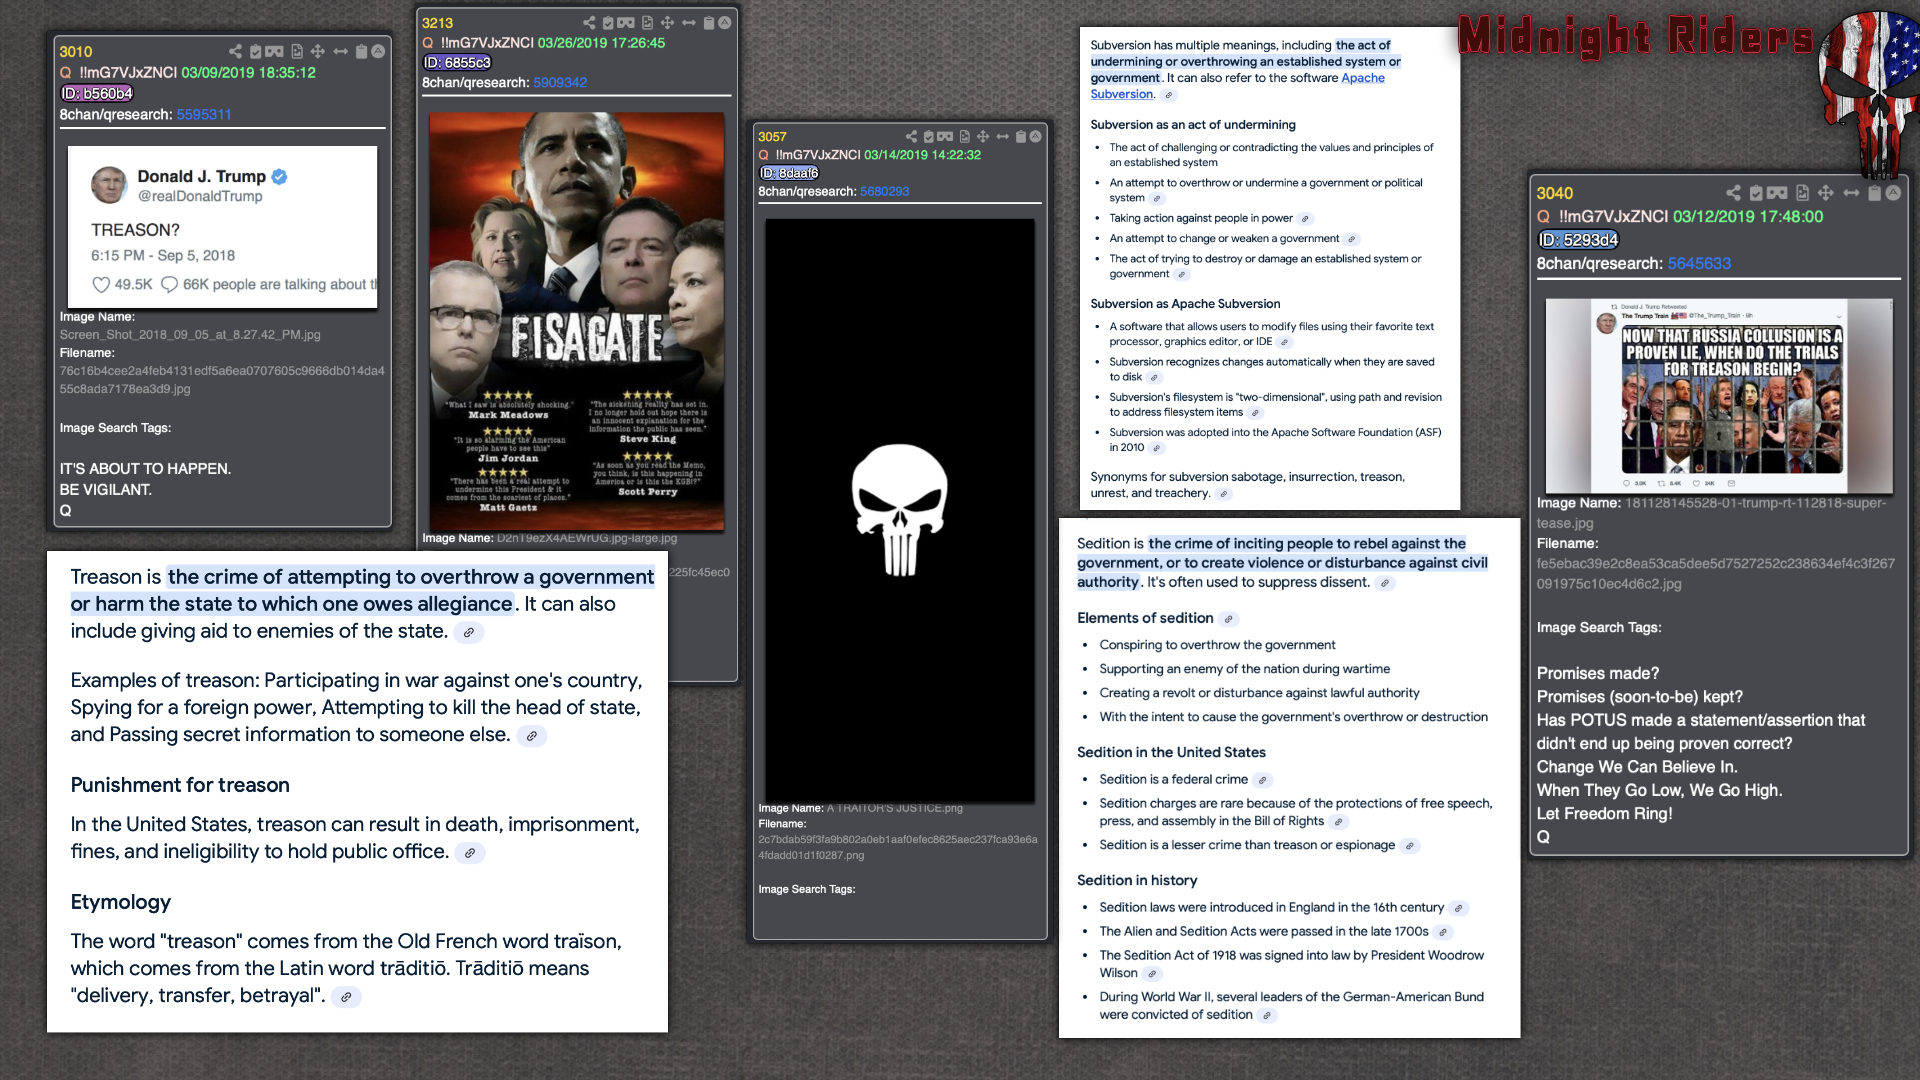The height and width of the screenshot is (1080, 1920).
Task: Collapse post 3040 with the circled up arrow
Action: click(x=1893, y=192)
